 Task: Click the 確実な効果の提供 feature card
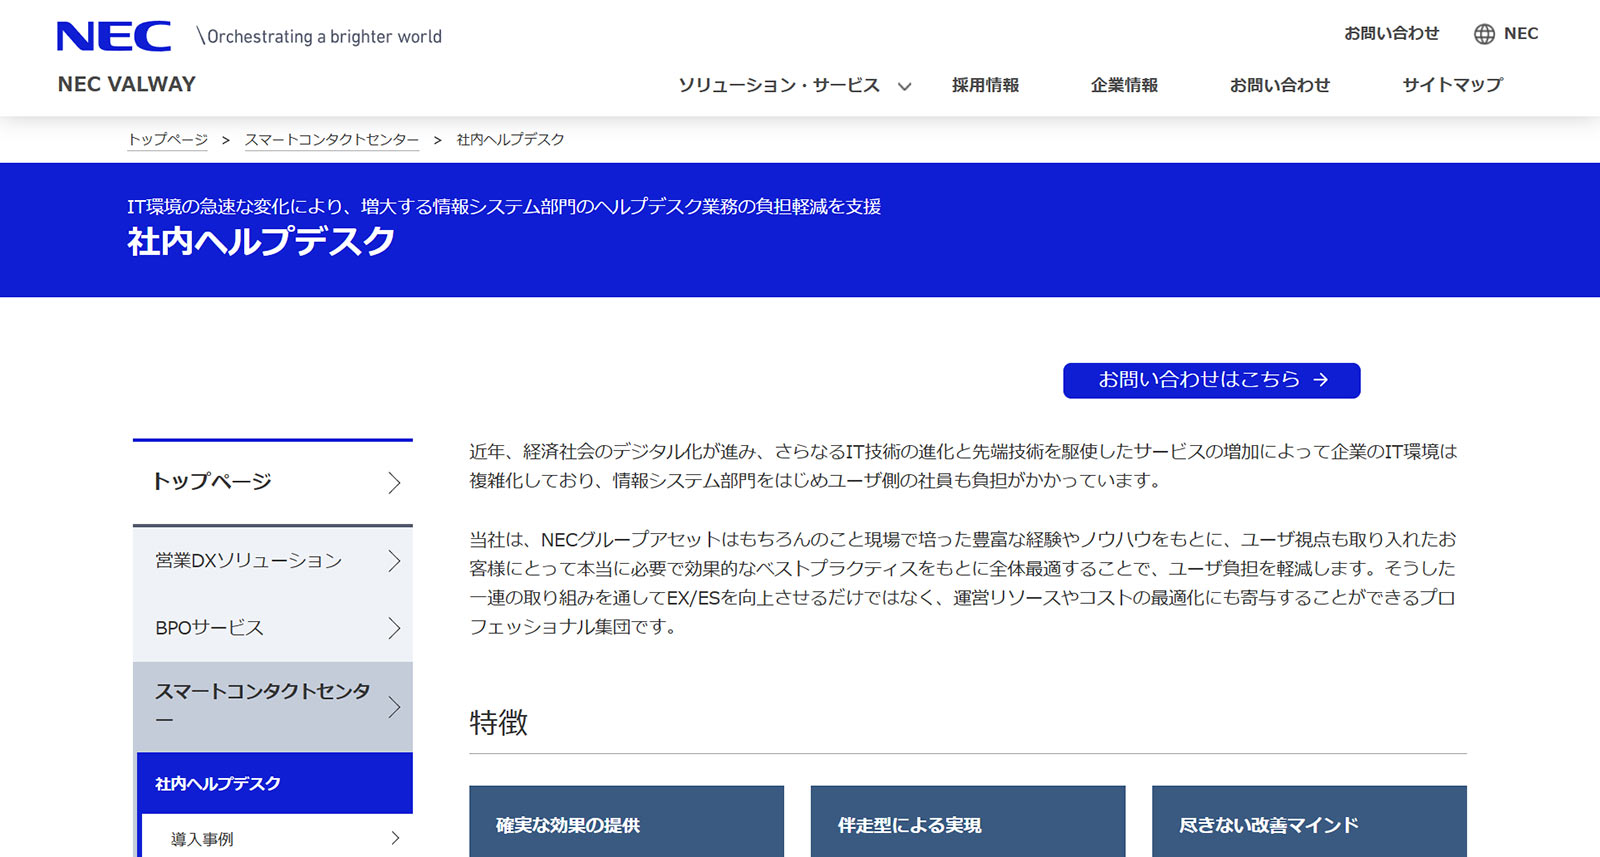(x=626, y=822)
